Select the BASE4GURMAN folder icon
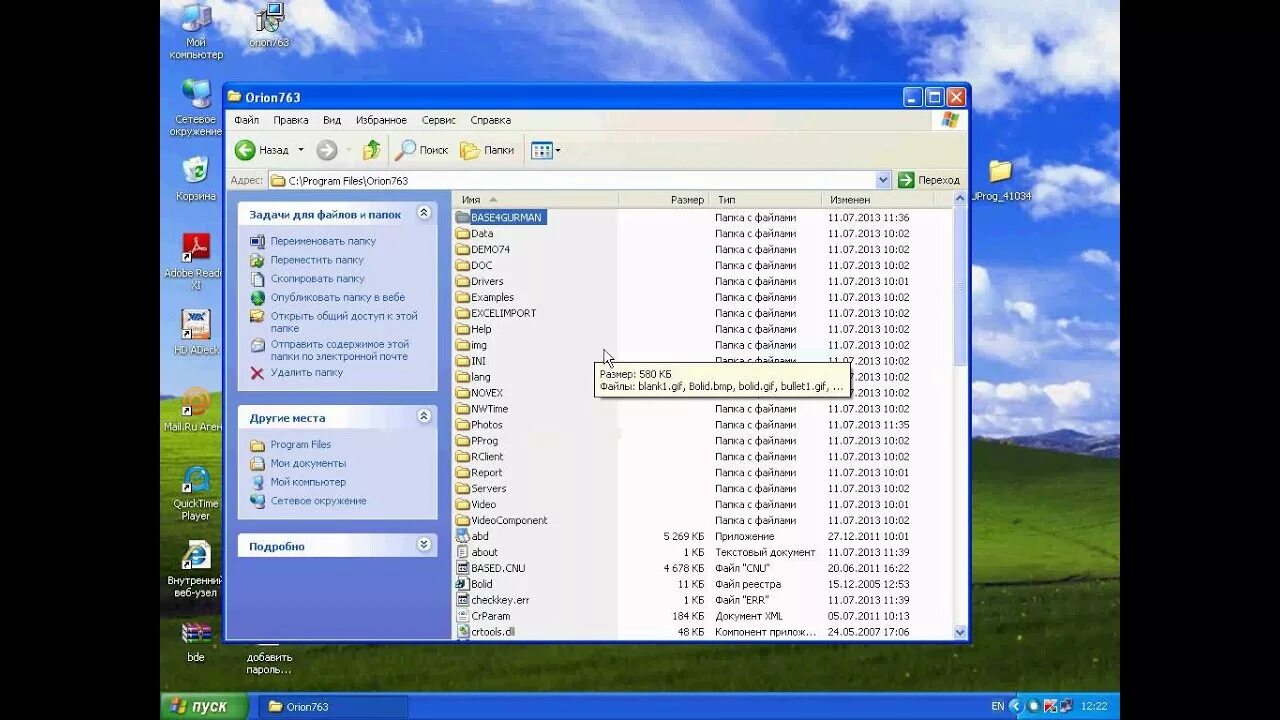 [462, 217]
